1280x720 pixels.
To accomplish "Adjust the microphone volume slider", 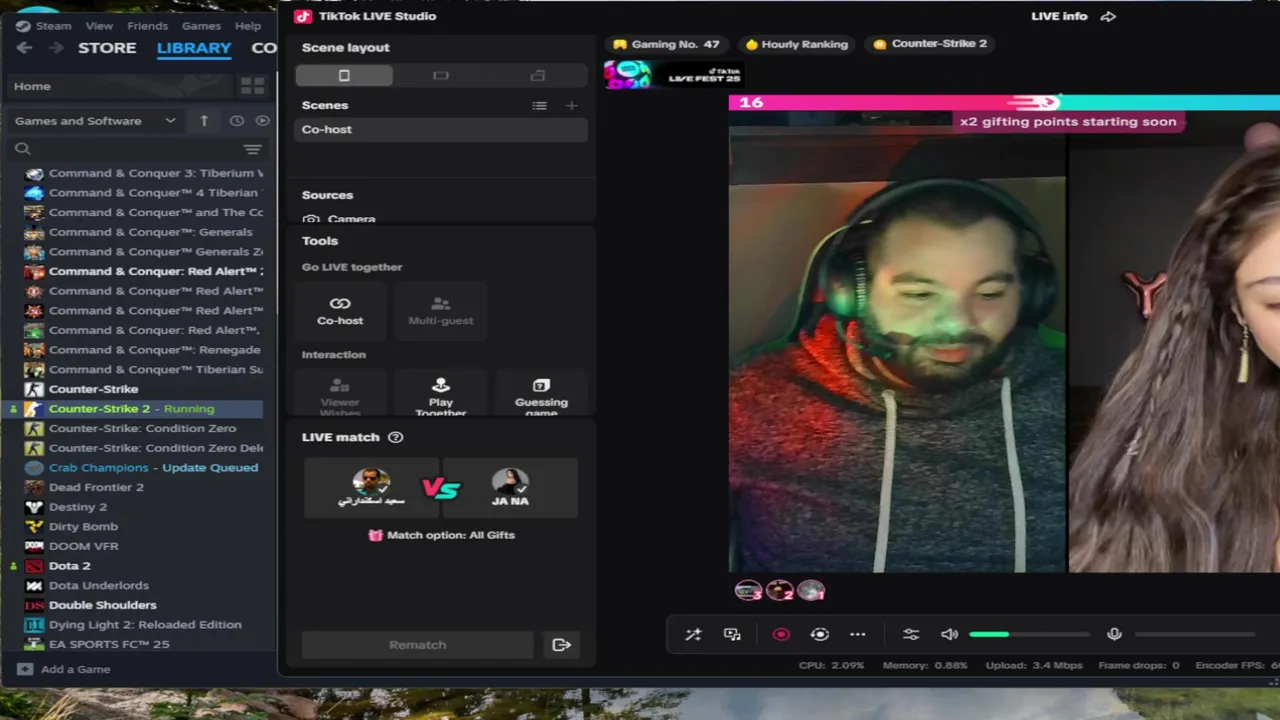I will (x=1195, y=634).
